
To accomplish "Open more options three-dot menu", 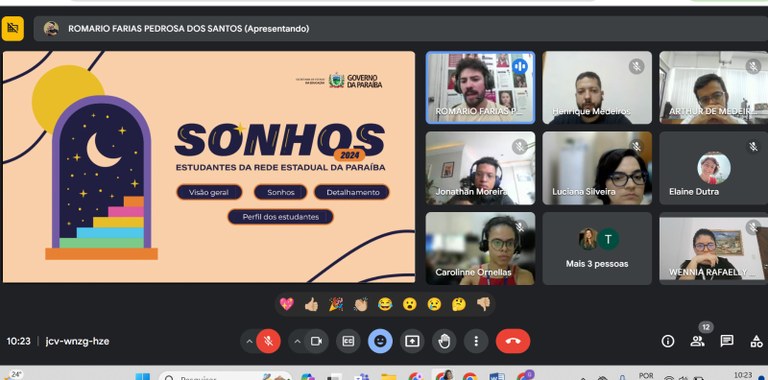I will (x=476, y=341).
